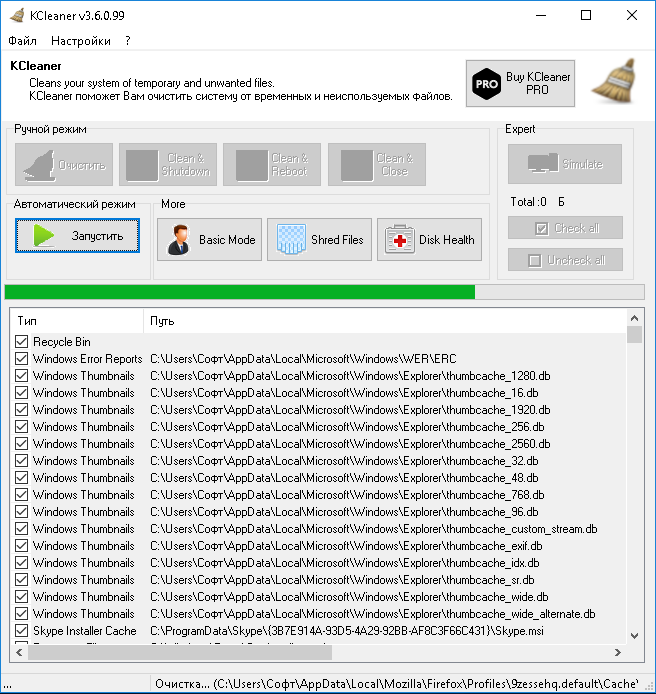Click the list scroll up arrow
This screenshot has width=656, height=694.
pyautogui.click(x=634, y=318)
